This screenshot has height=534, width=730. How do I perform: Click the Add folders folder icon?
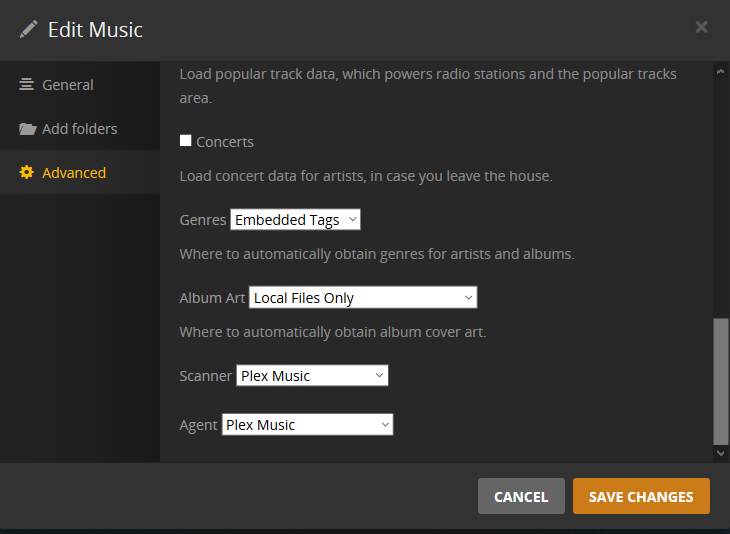coord(27,129)
